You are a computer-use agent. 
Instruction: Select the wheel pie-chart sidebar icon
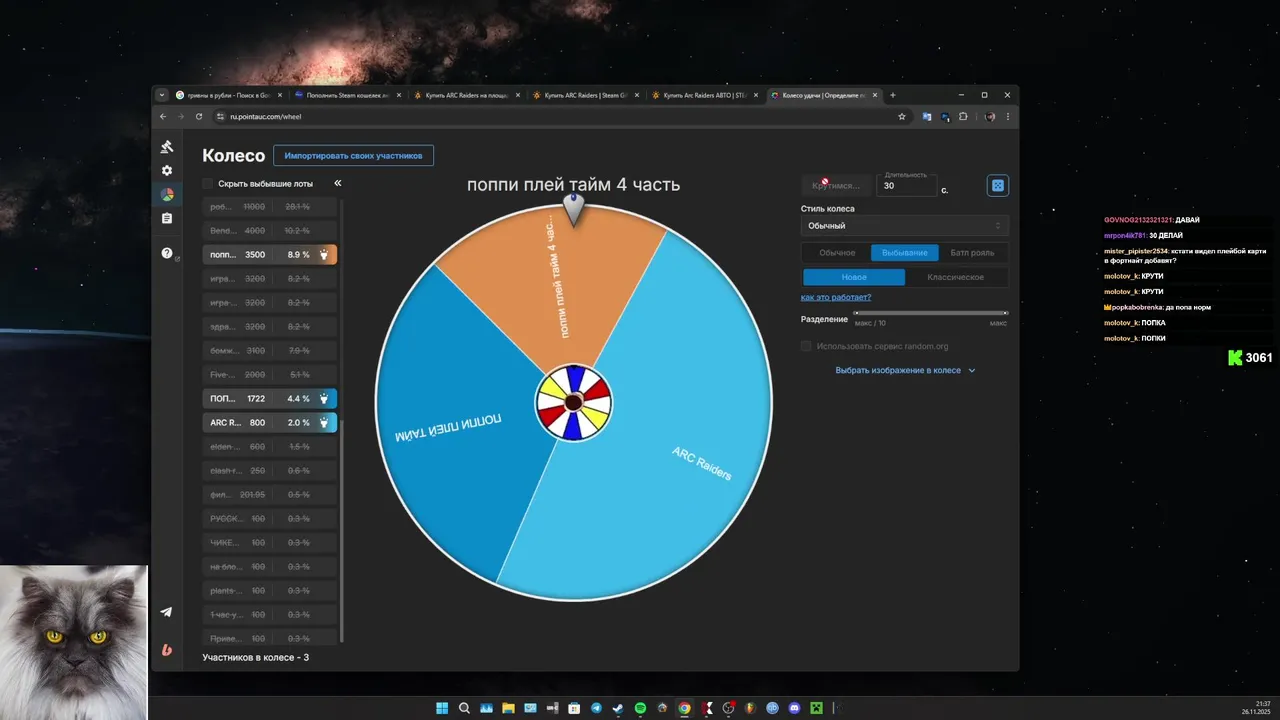click(167, 195)
